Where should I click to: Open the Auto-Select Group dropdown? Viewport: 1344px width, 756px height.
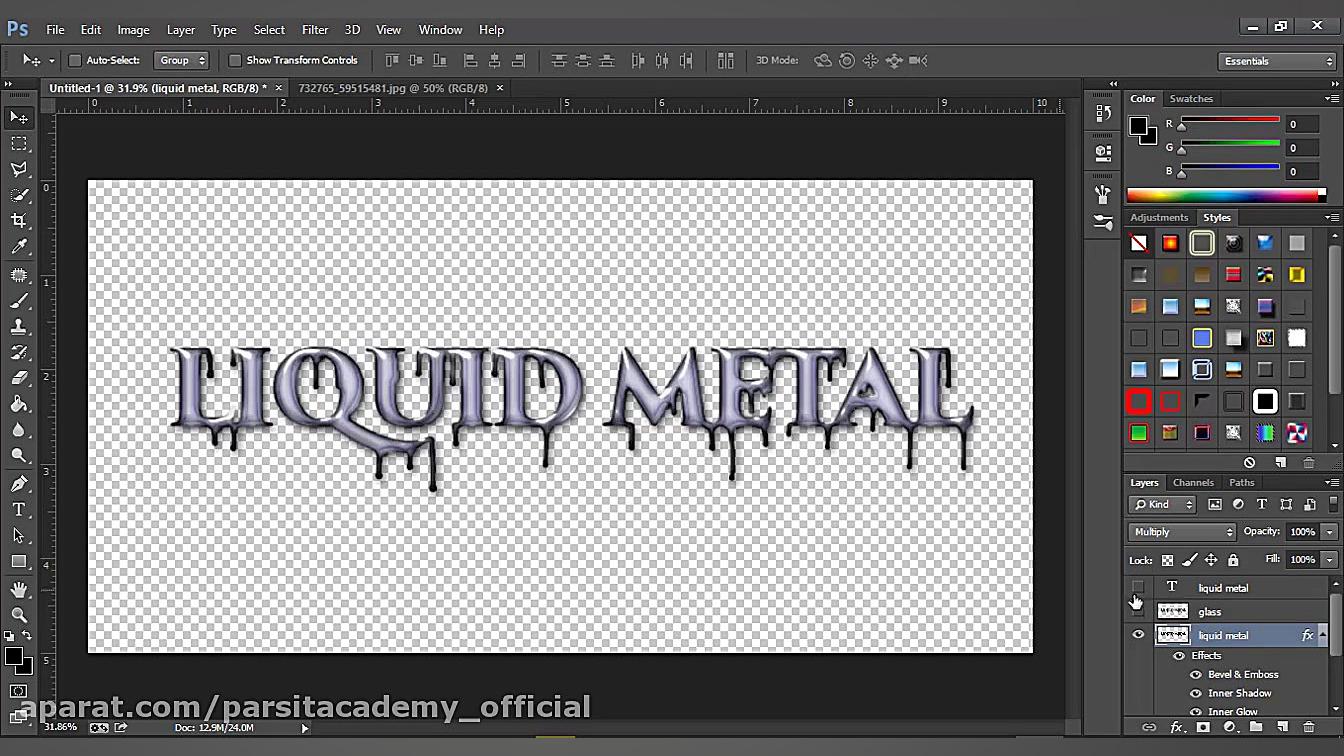[x=181, y=60]
